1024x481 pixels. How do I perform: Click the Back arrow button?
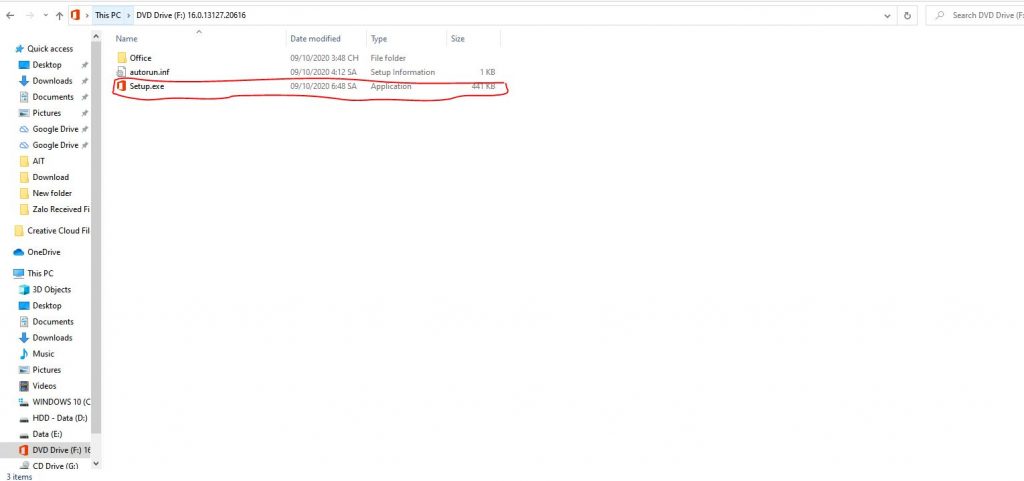point(9,16)
